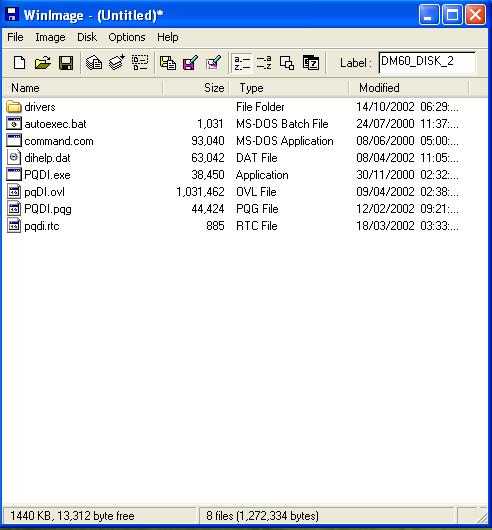Open the Disk menu
Image resolution: width=492 pixels, height=530 pixels.
point(87,37)
